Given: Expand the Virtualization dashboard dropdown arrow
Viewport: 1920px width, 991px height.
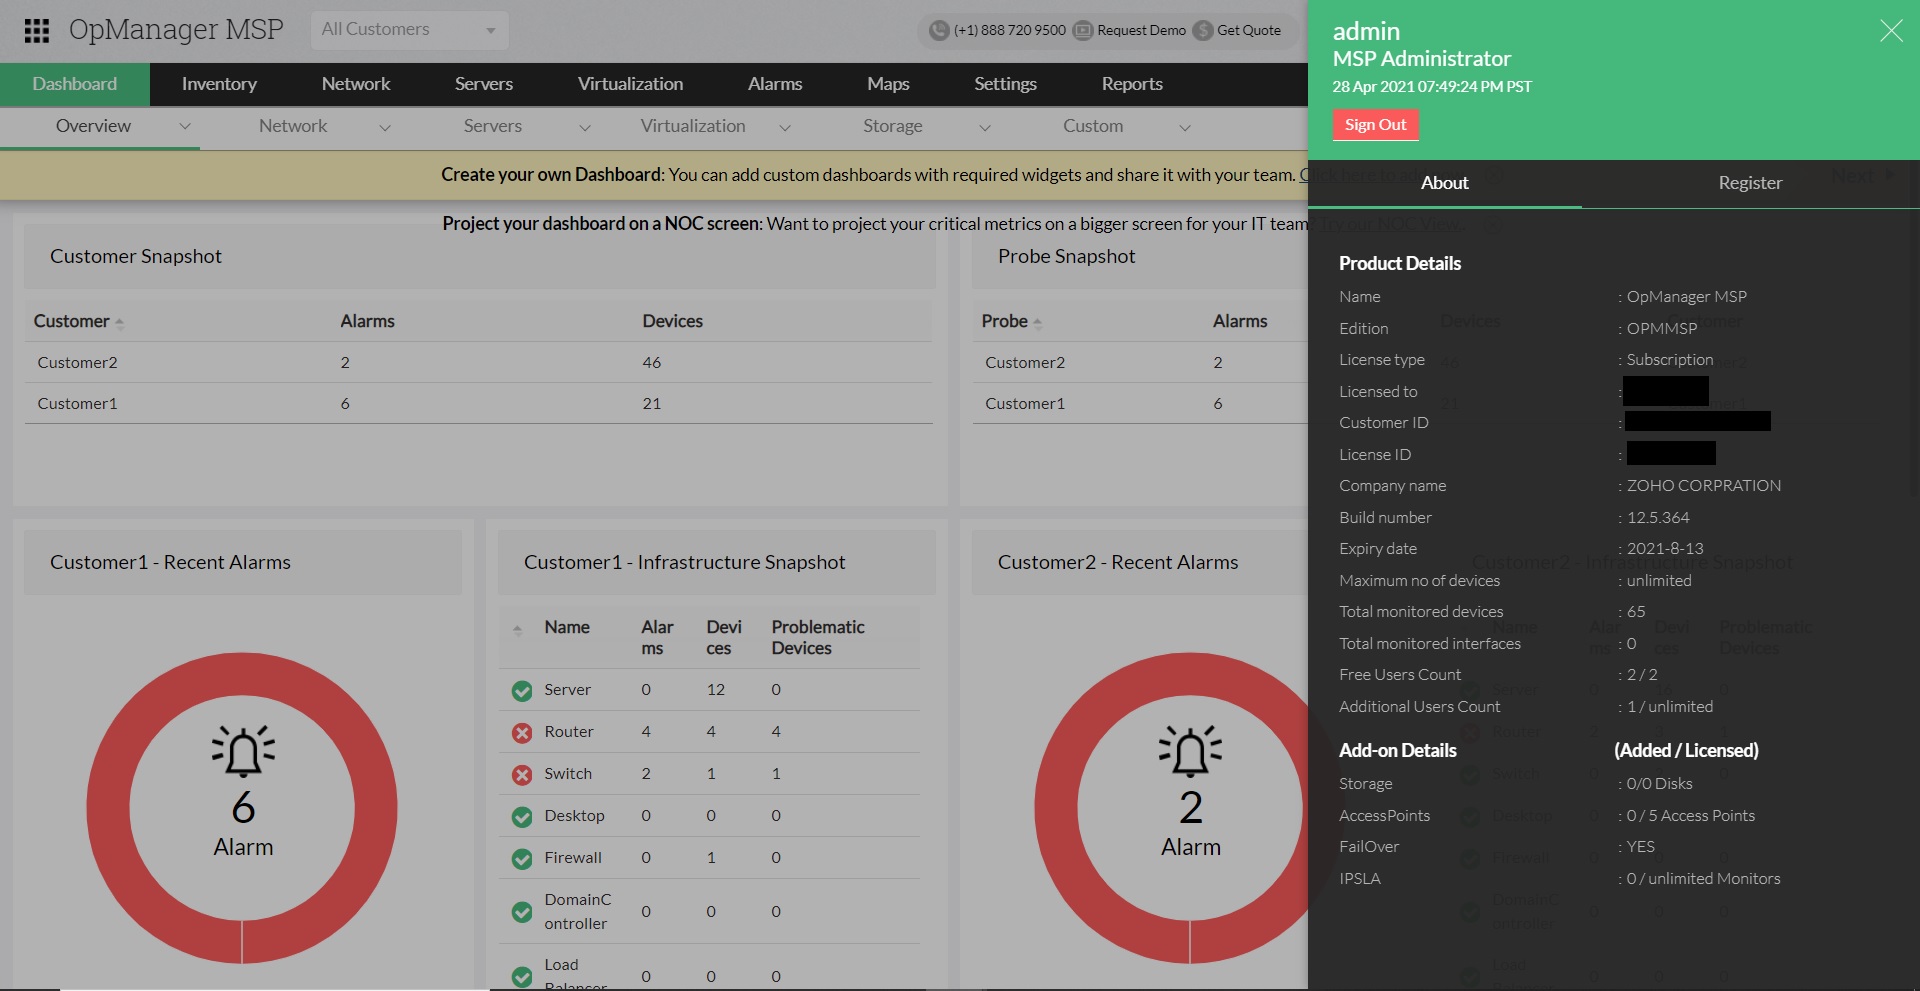Looking at the screenshot, I should [785, 127].
